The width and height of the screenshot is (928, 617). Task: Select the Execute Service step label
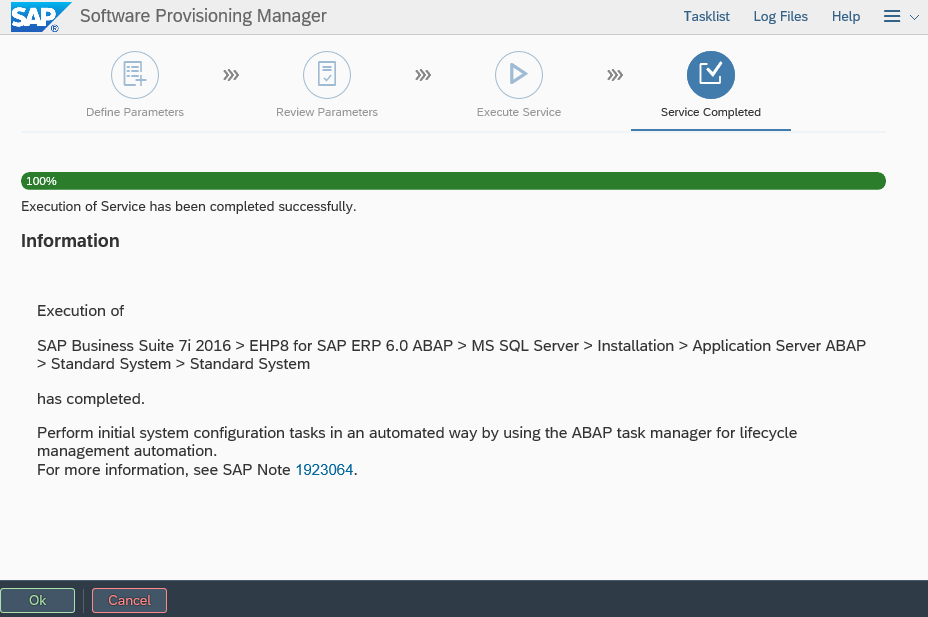[x=518, y=112]
